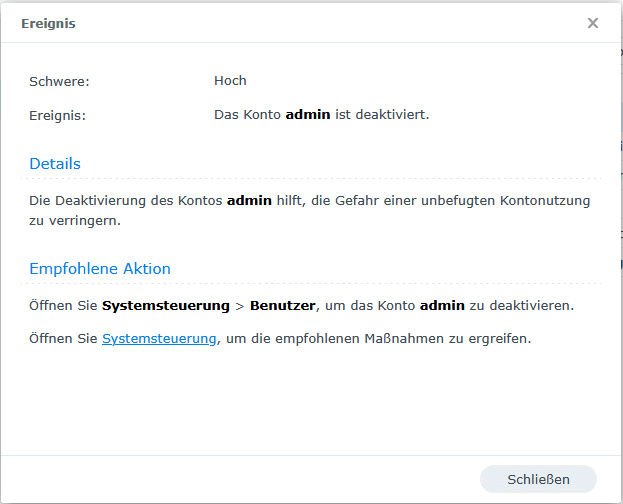Click the Empfohlene Aktion heading

point(100,269)
